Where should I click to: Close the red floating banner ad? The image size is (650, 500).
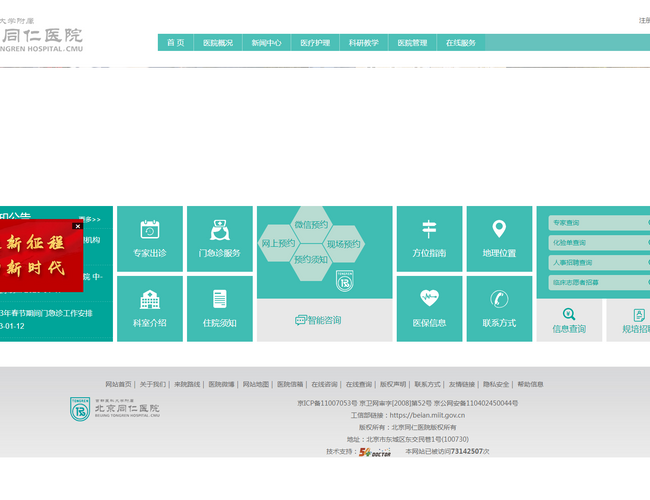(x=77, y=224)
